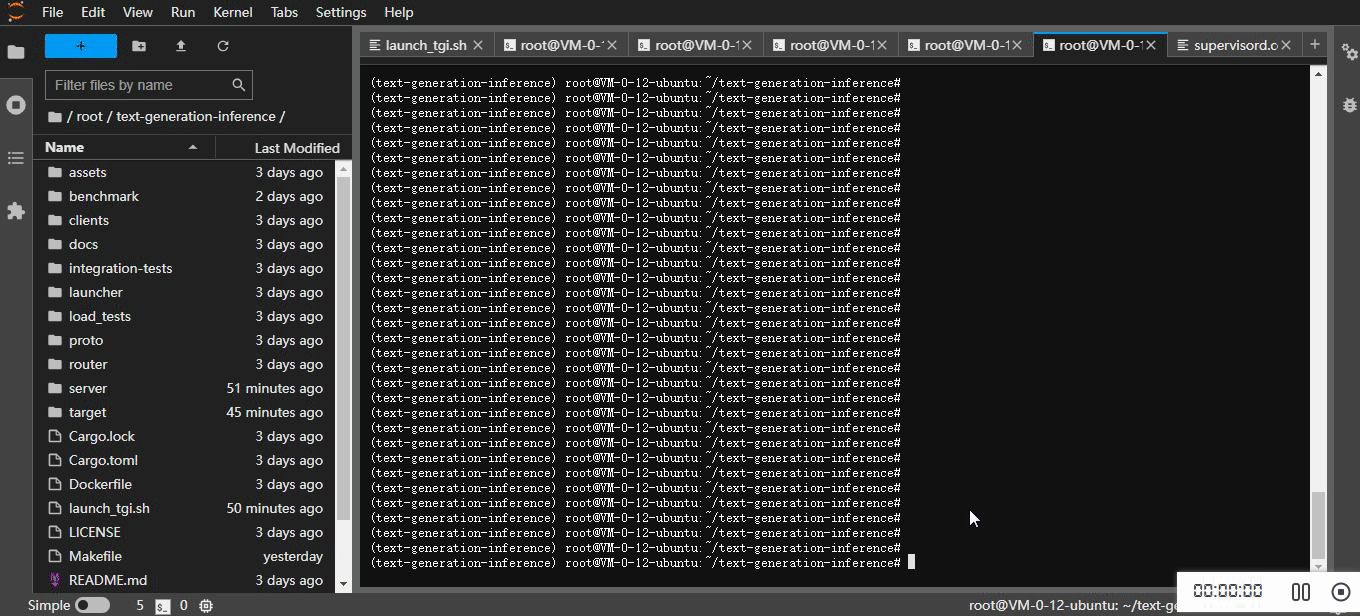Open the File menu
The width and height of the screenshot is (1360, 616).
[x=53, y=12]
